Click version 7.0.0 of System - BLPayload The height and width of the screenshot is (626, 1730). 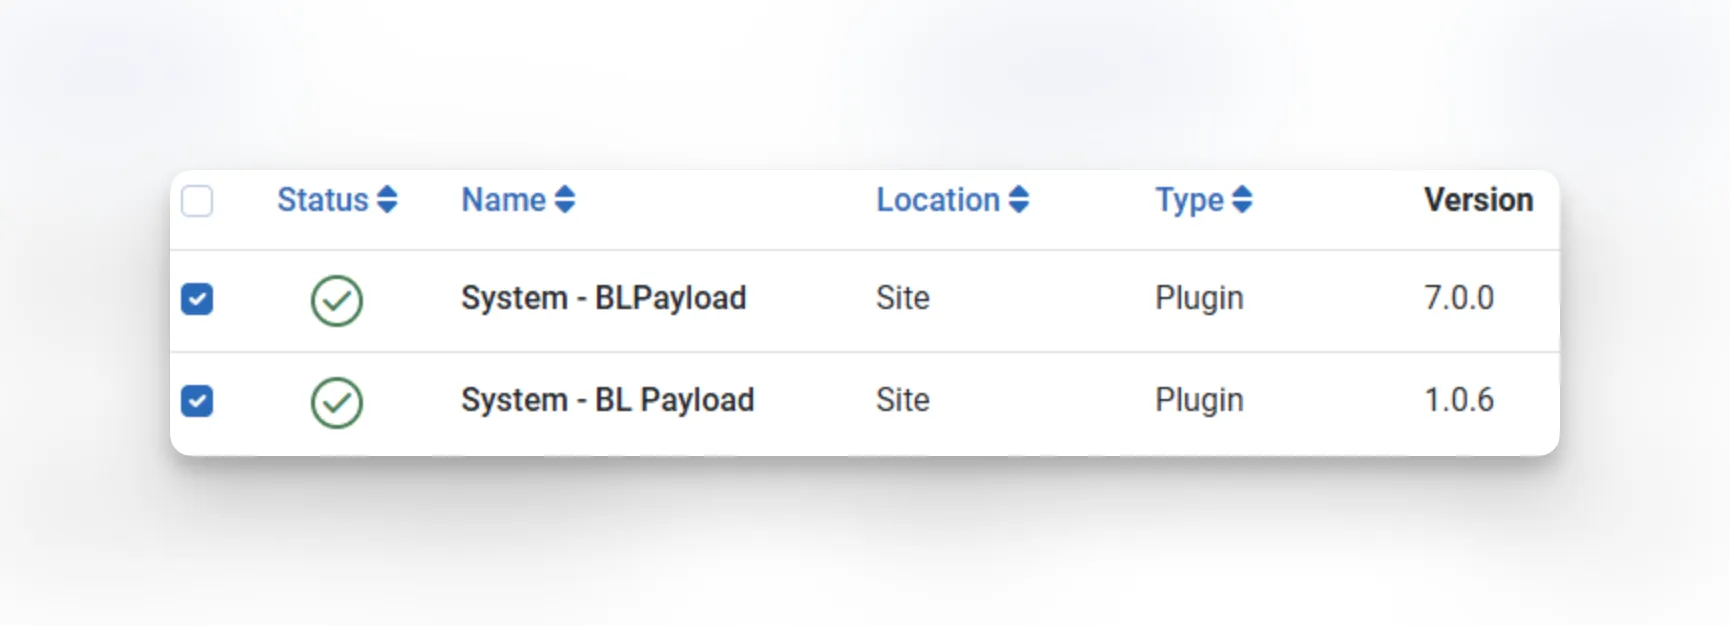(x=1459, y=298)
